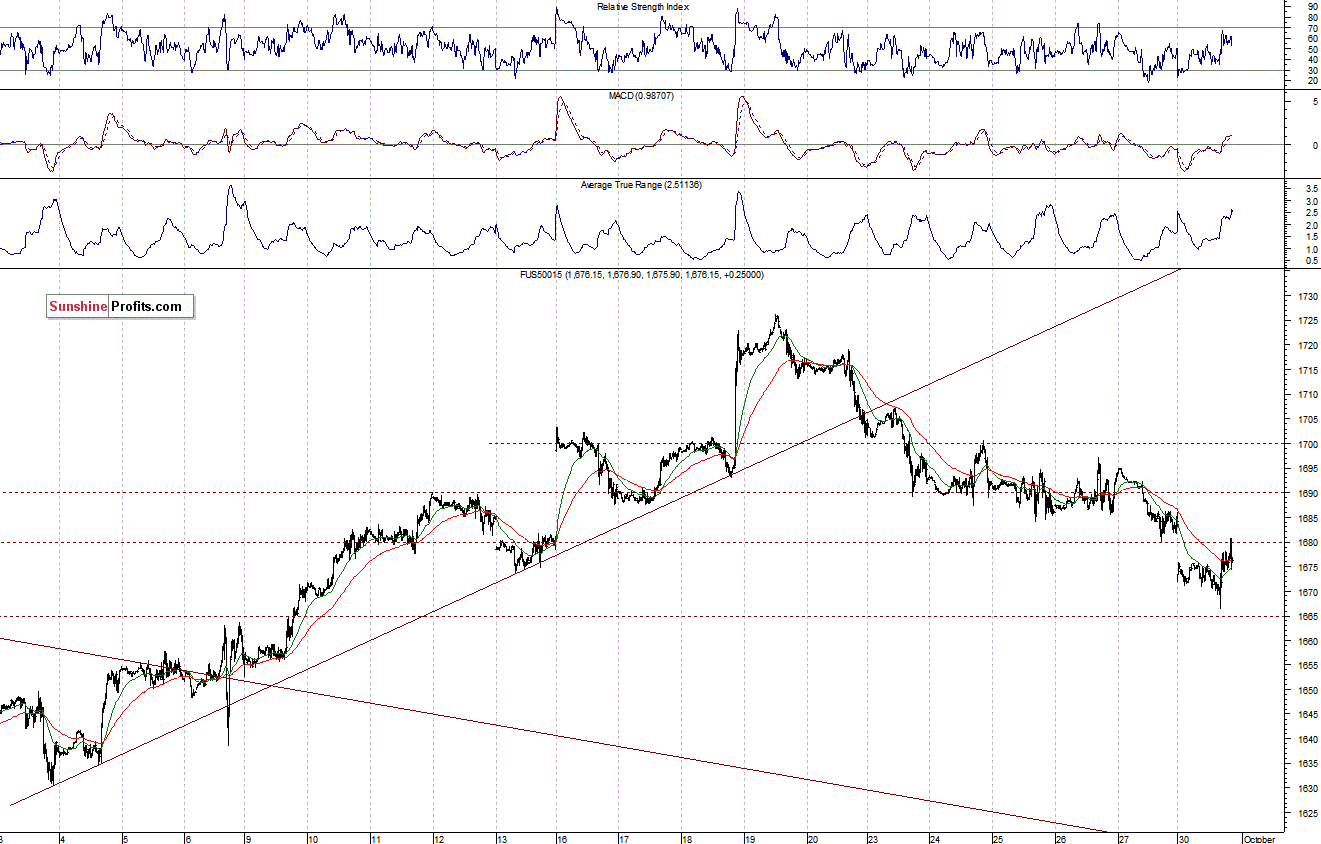Select the 1625 price axis label

click(x=1307, y=813)
